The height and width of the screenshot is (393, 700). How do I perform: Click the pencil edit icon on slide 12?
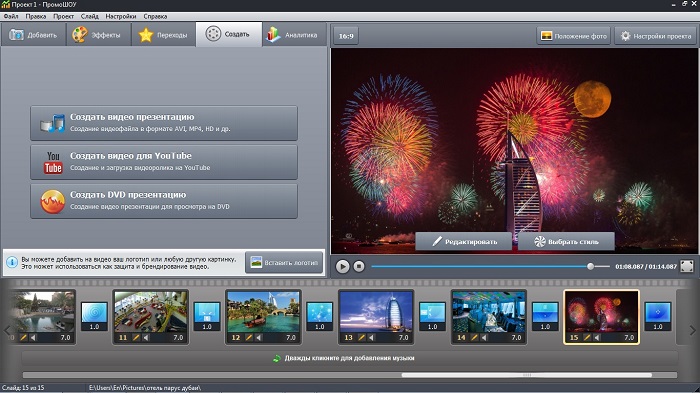pyautogui.click(x=249, y=338)
